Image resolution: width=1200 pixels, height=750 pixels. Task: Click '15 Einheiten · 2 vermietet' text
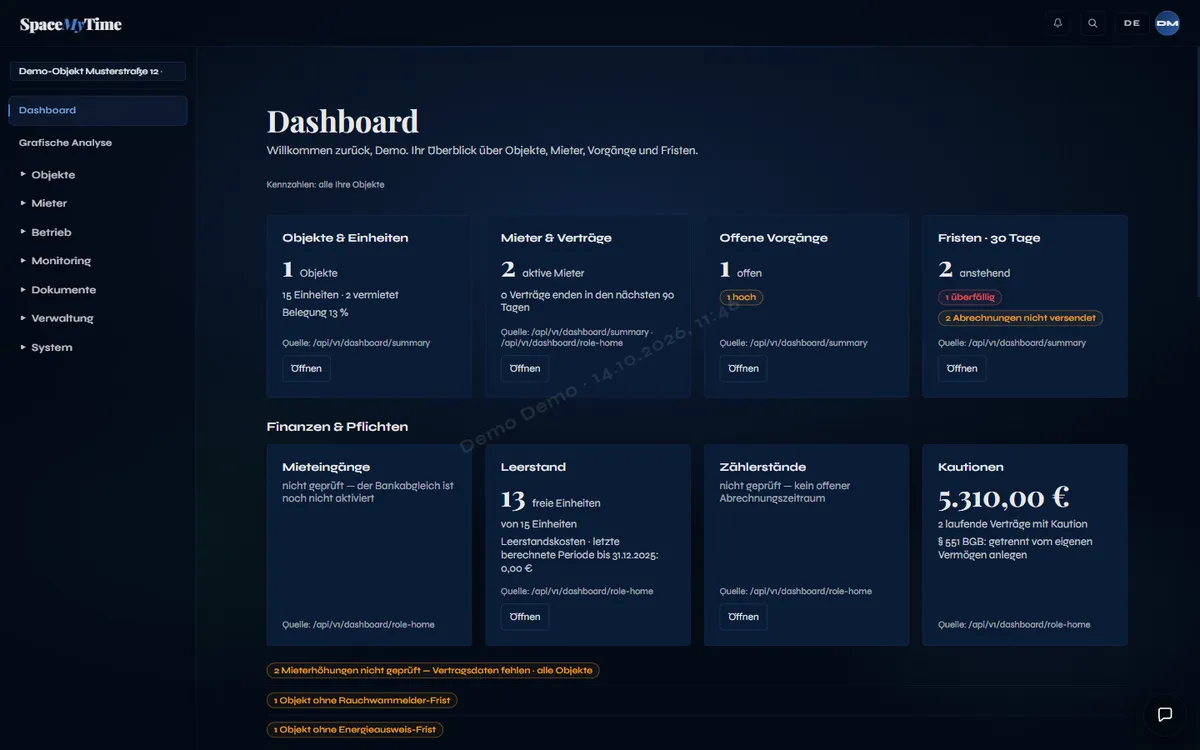coord(340,295)
